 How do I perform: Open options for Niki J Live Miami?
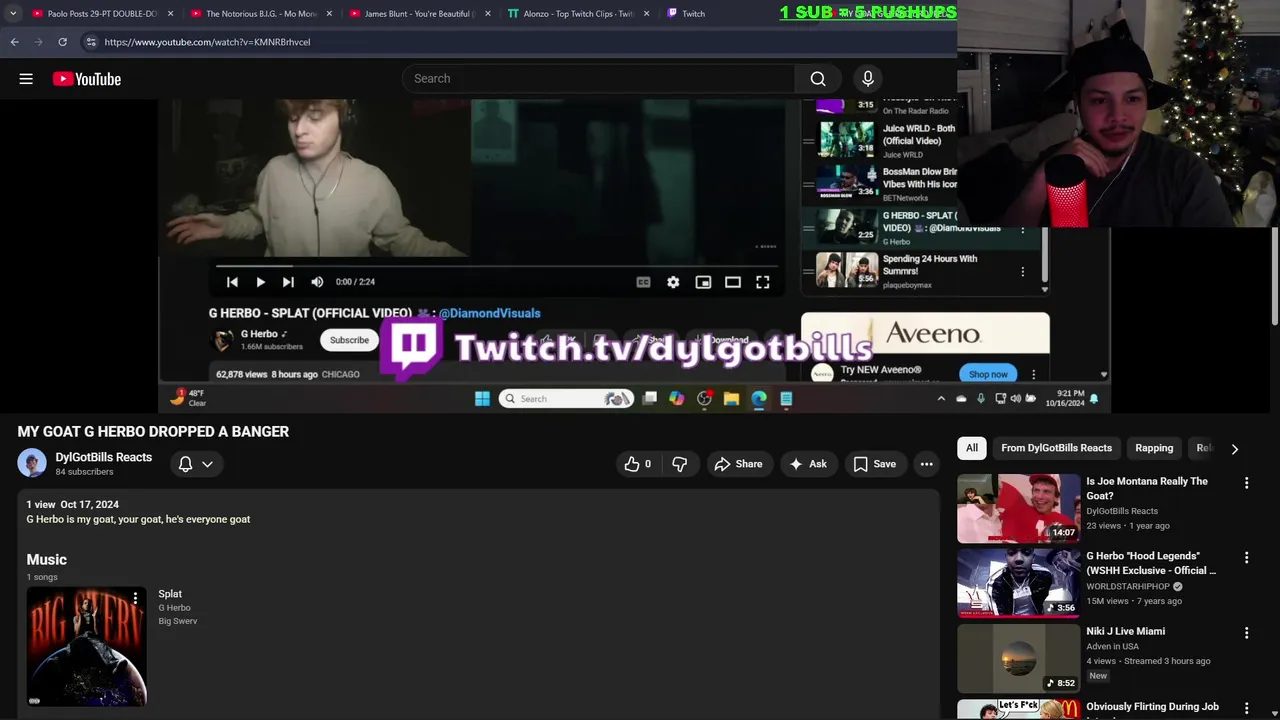coord(1246,633)
